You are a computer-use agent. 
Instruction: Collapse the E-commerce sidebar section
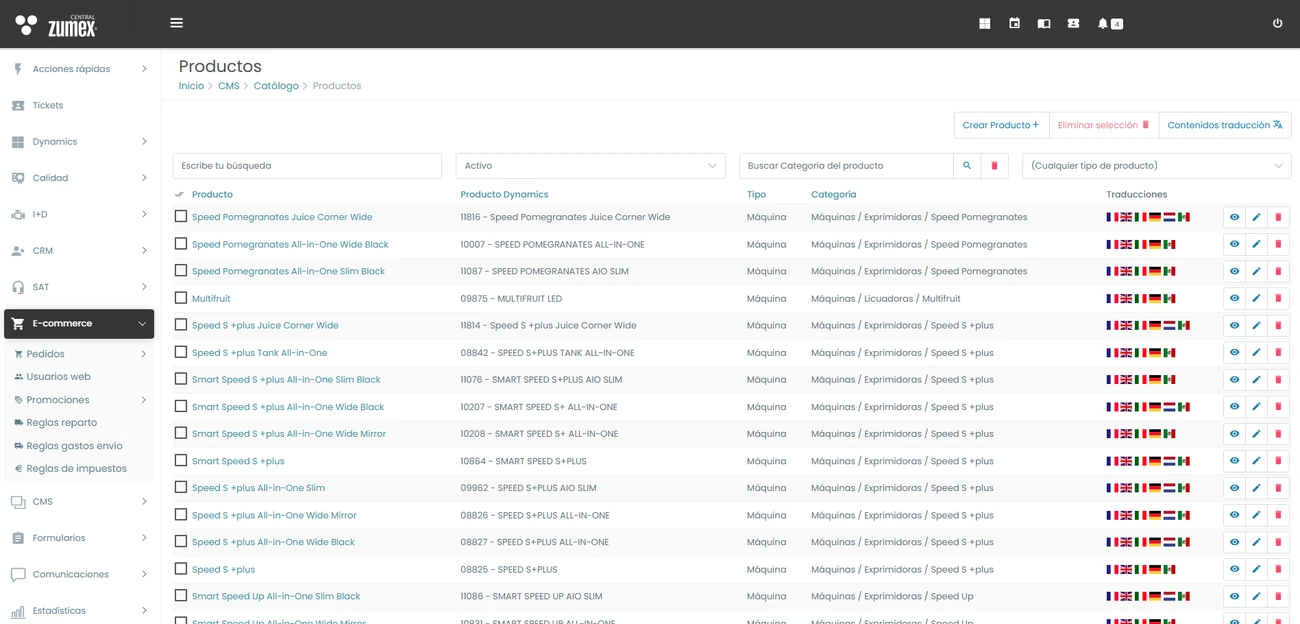(79, 324)
